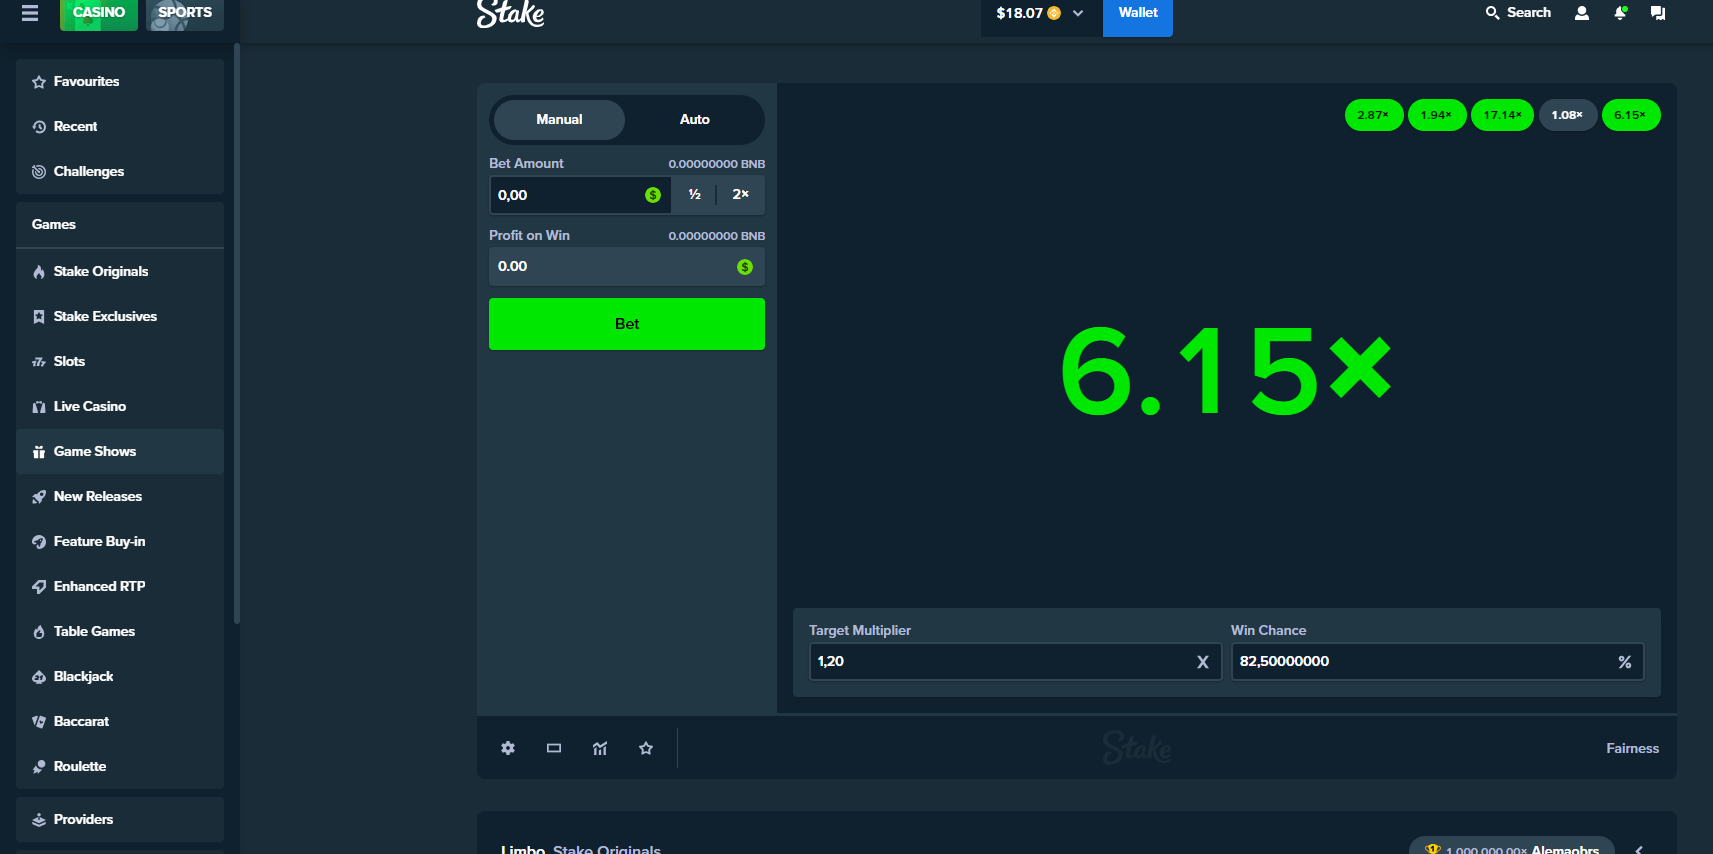Open the 1.94× past result
This screenshot has height=854, width=1713.
point(1437,115)
